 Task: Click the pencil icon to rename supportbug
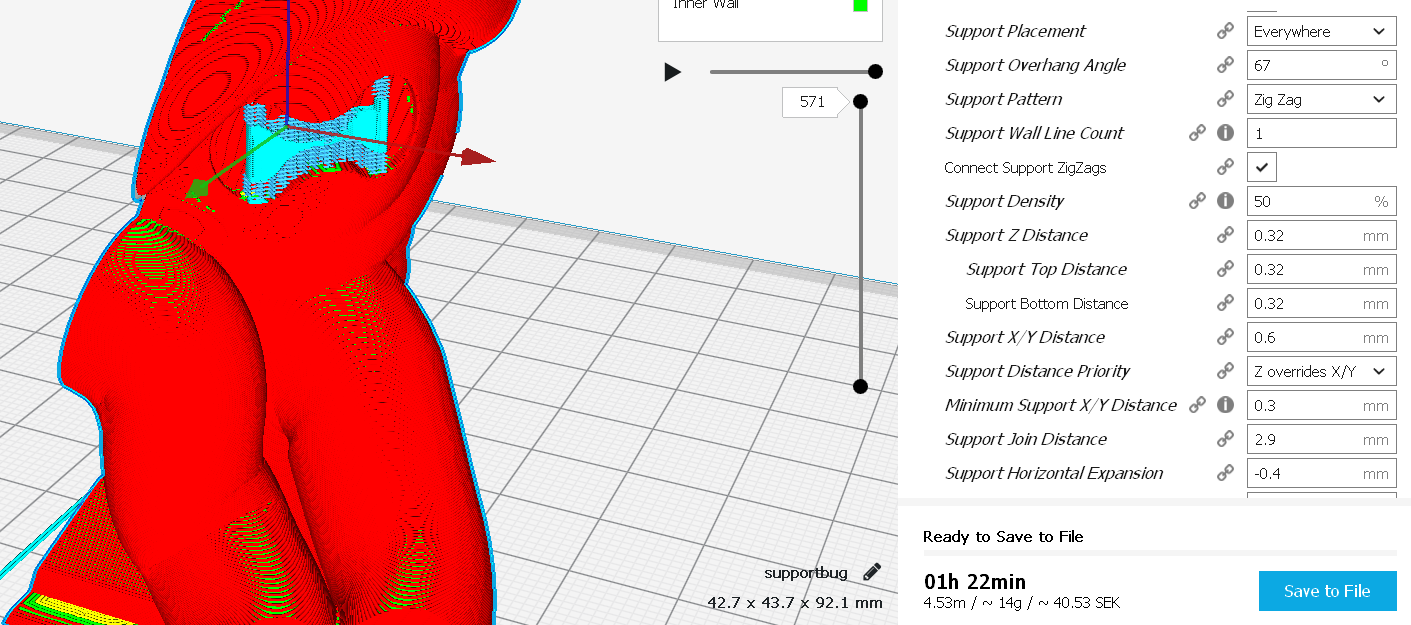click(x=872, y=572)
